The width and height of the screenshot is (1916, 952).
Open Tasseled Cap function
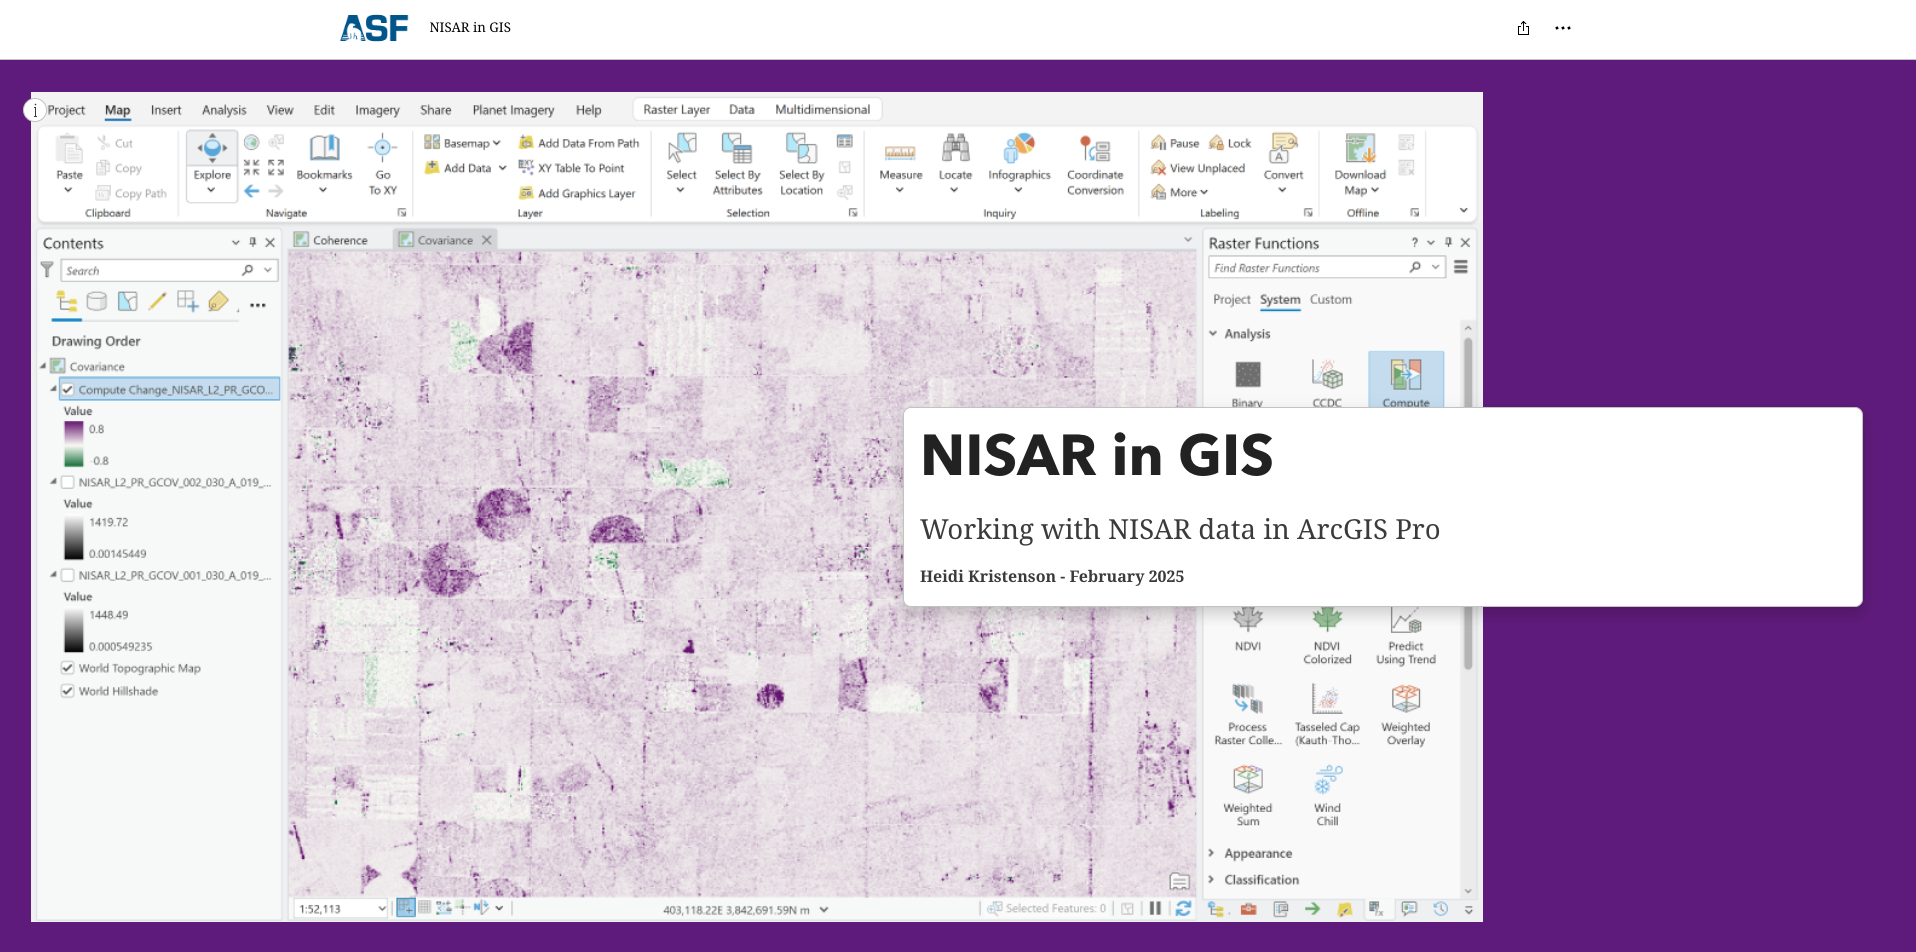tap(1327, 715)
